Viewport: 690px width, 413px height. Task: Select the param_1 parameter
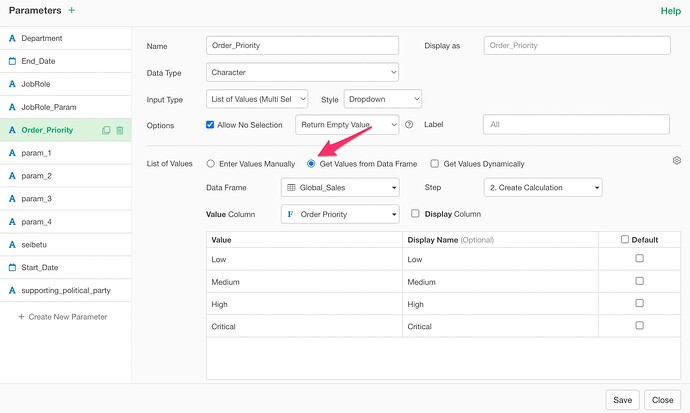tap(66, 153)
